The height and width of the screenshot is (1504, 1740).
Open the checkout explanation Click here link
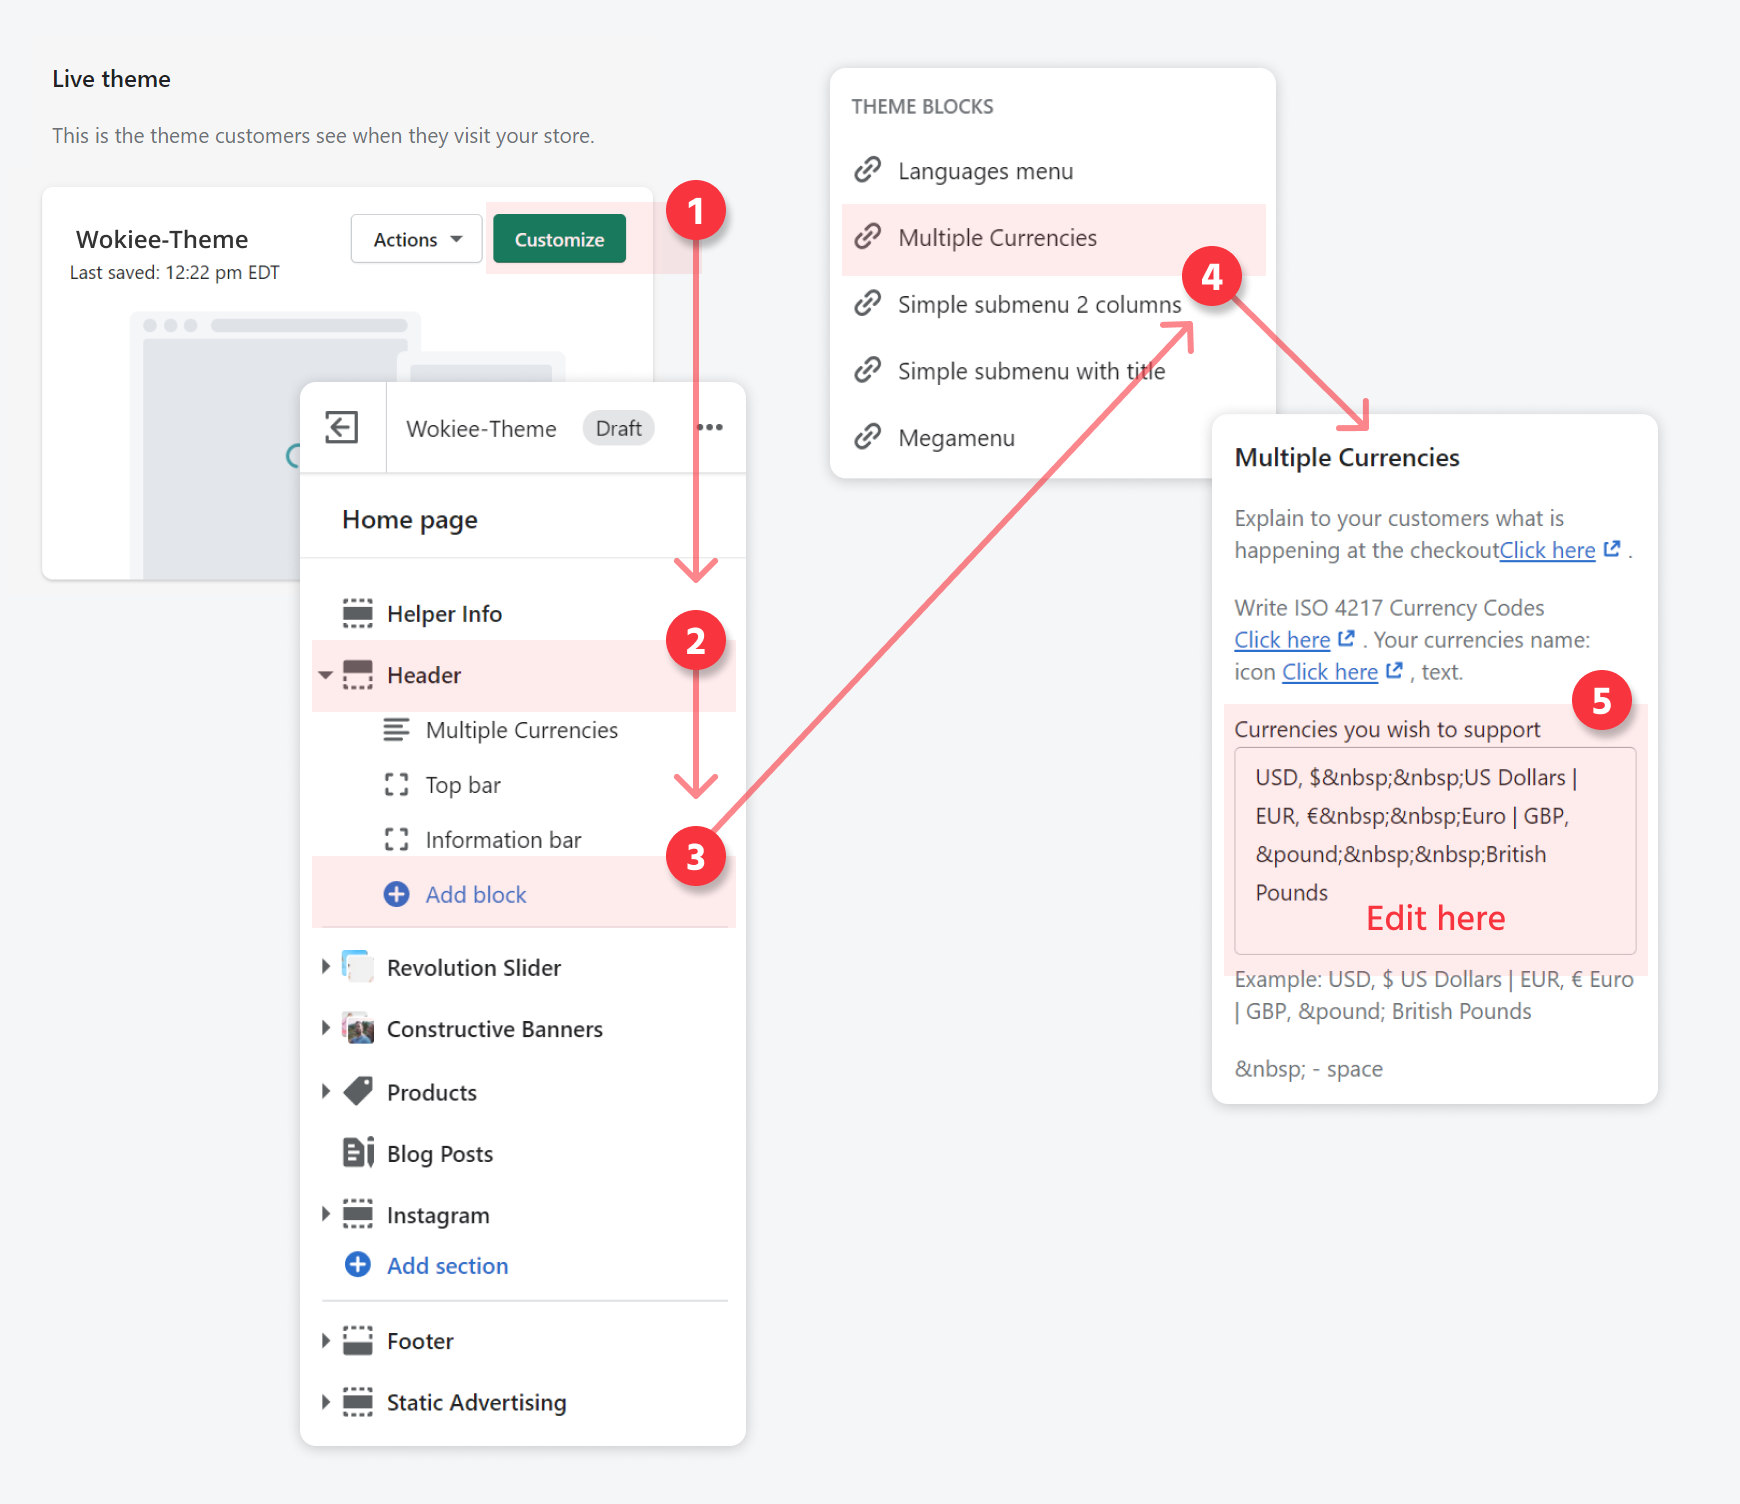click(1547, 551)
